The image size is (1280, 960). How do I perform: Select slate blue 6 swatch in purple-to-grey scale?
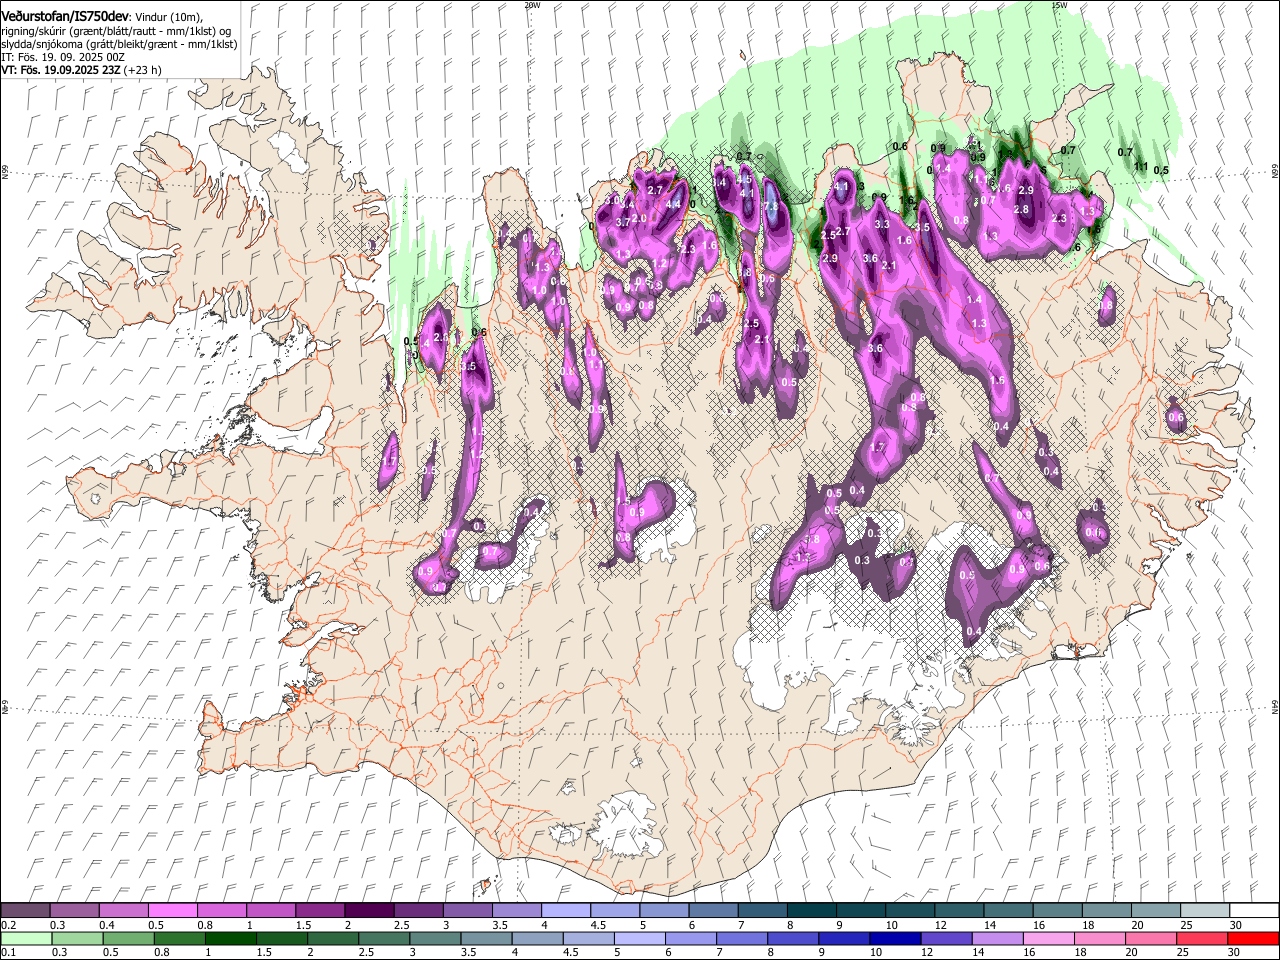713,910
